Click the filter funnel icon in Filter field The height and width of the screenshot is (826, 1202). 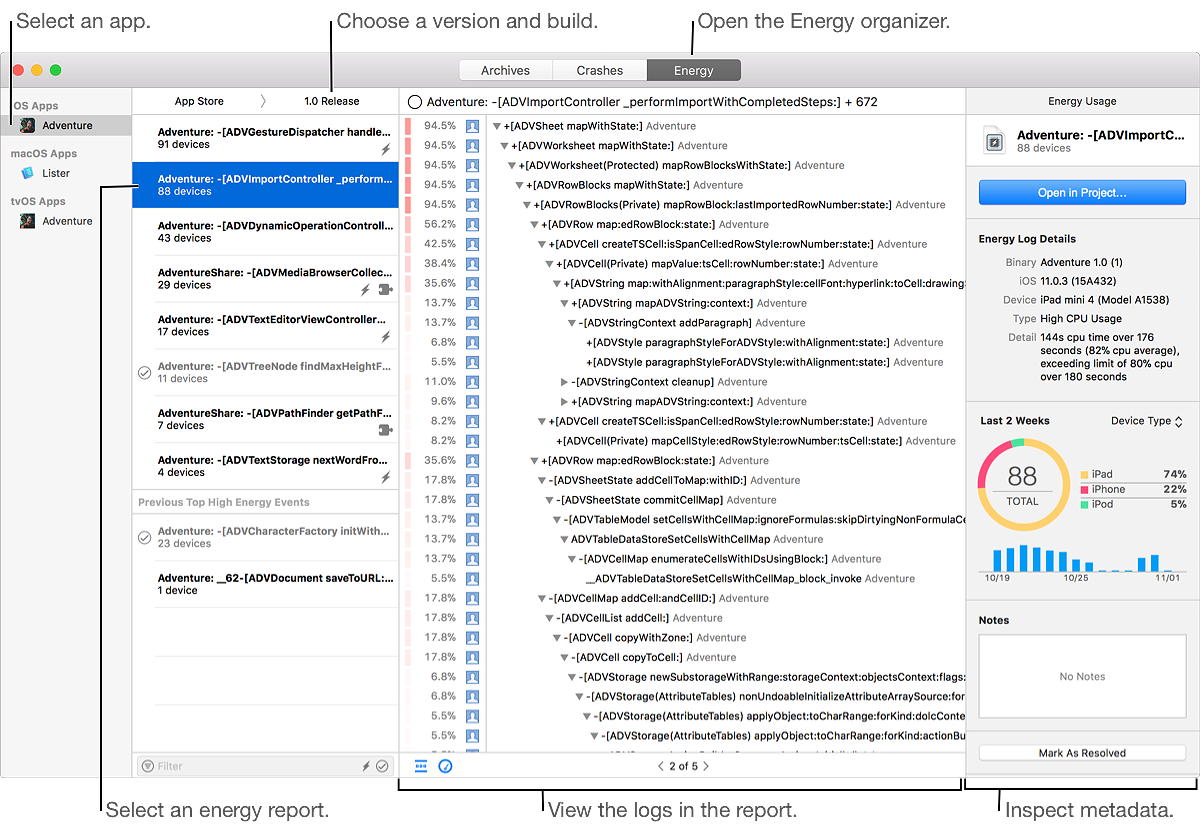pos(148,766)
